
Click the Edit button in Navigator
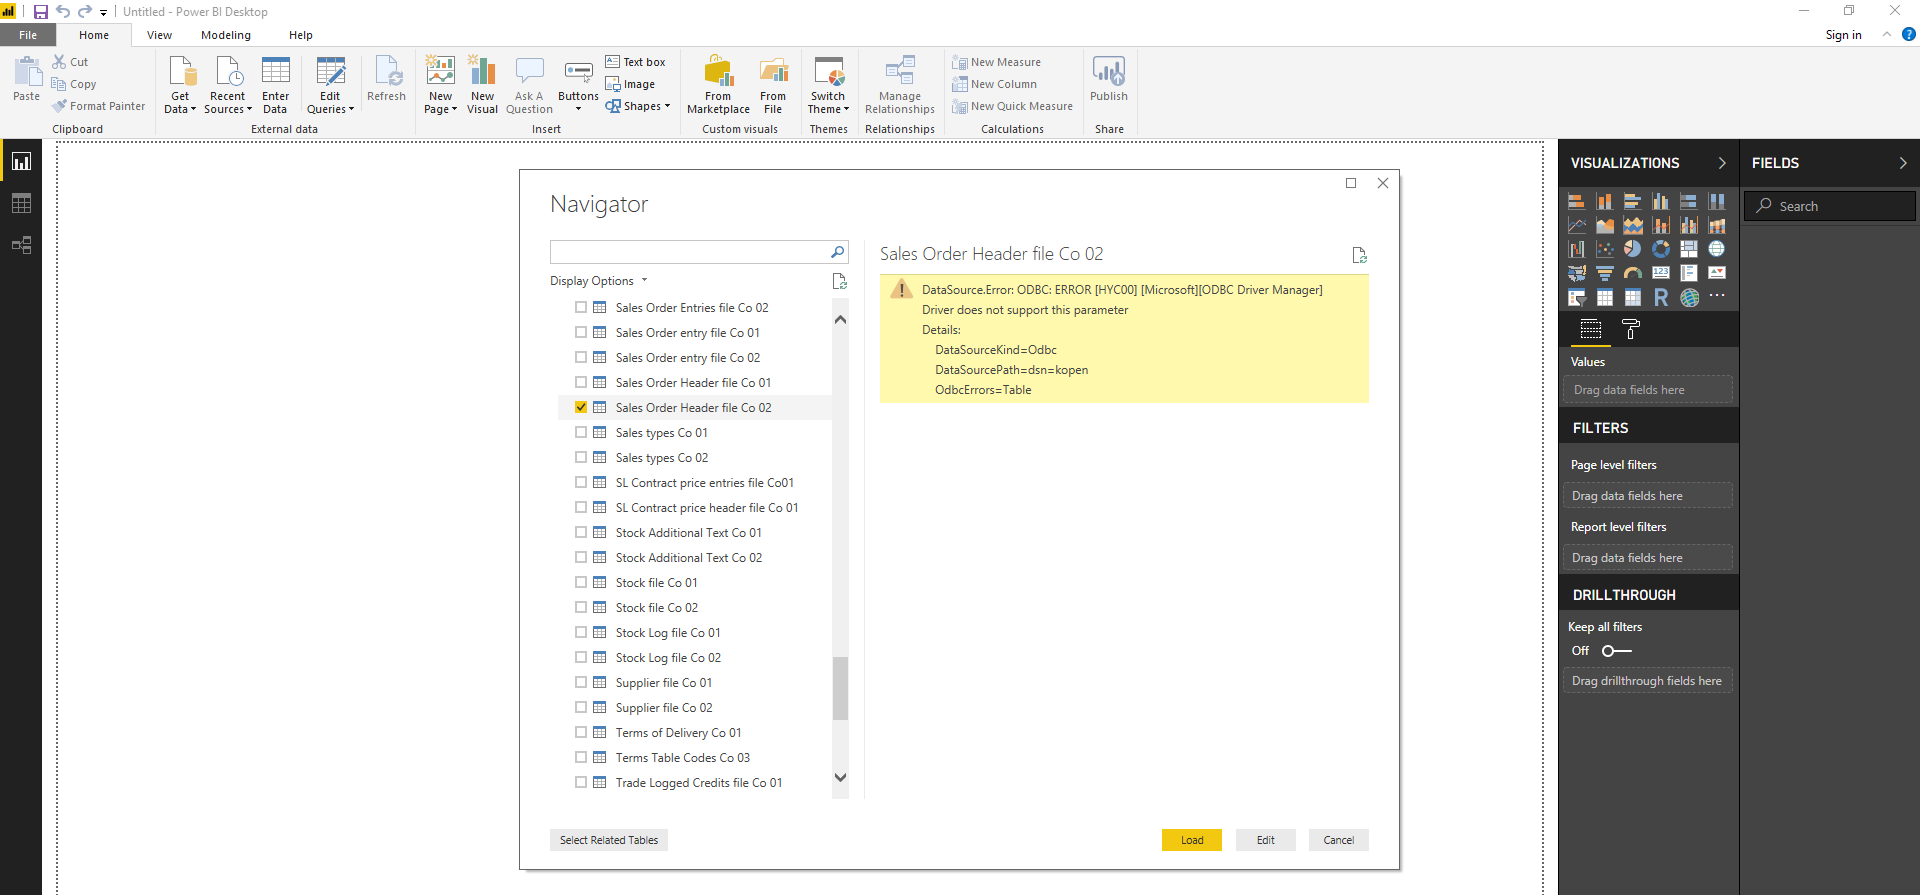coord(1266,840)
